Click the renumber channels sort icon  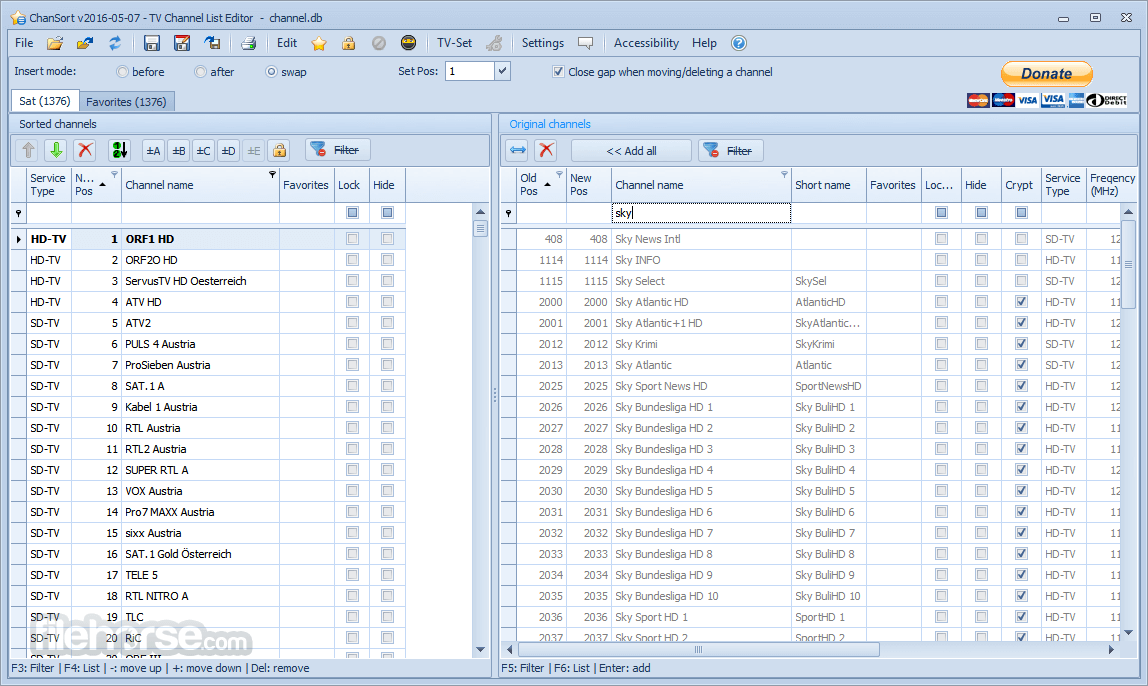119,150
